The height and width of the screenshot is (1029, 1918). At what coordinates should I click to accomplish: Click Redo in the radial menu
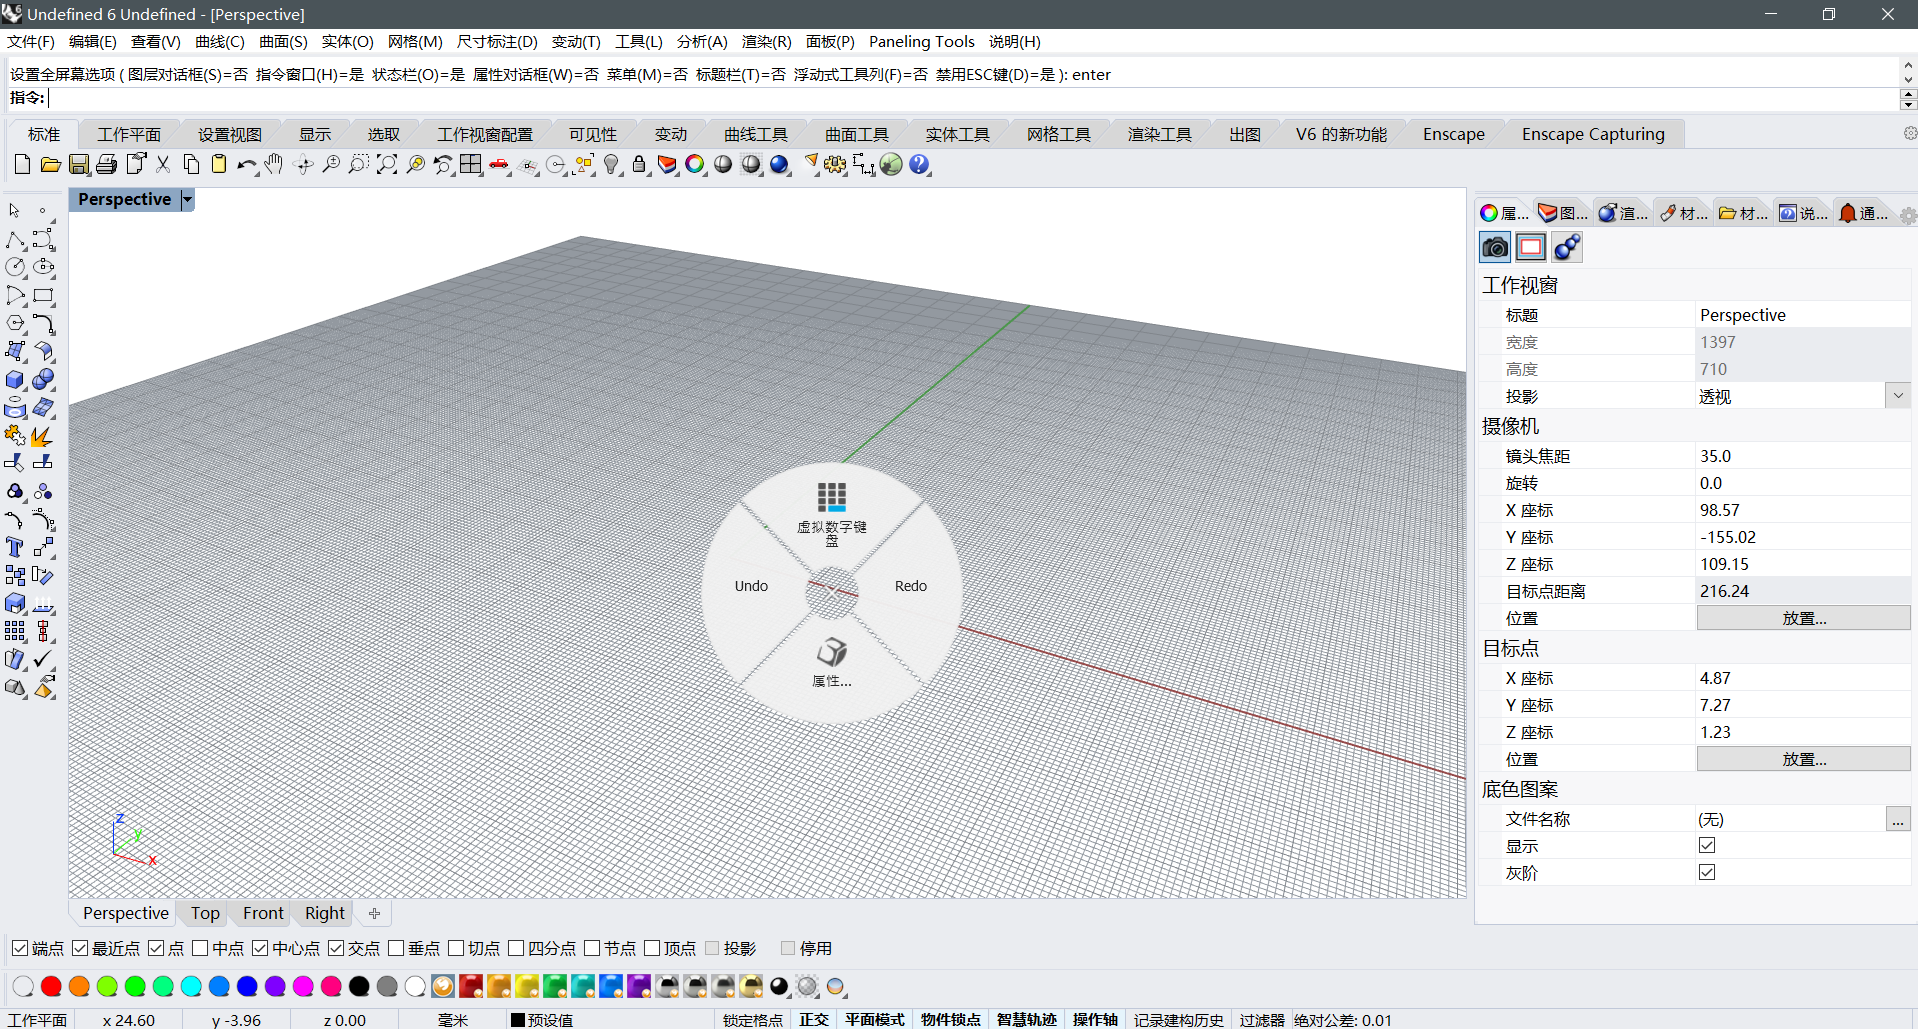[x=911, y=586]
